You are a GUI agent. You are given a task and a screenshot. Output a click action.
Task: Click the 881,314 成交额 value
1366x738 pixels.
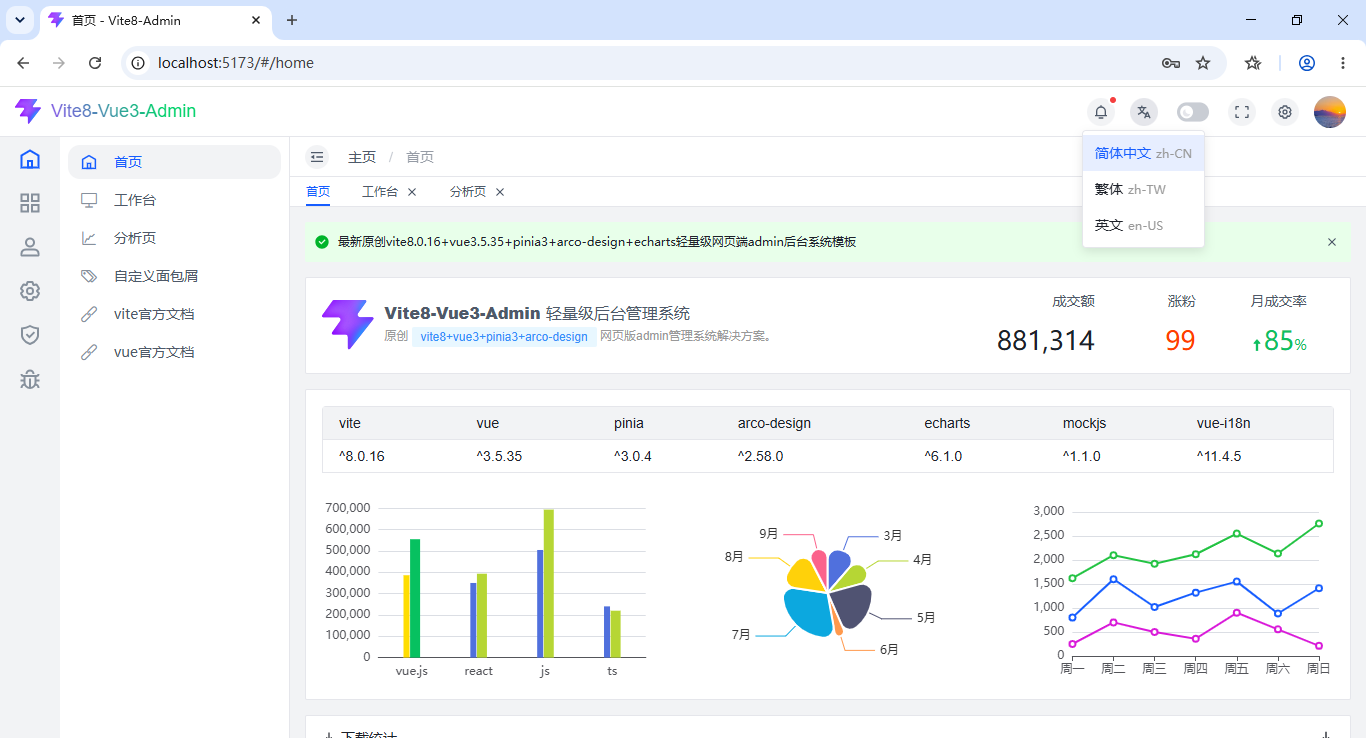(x=1046, y=340)
